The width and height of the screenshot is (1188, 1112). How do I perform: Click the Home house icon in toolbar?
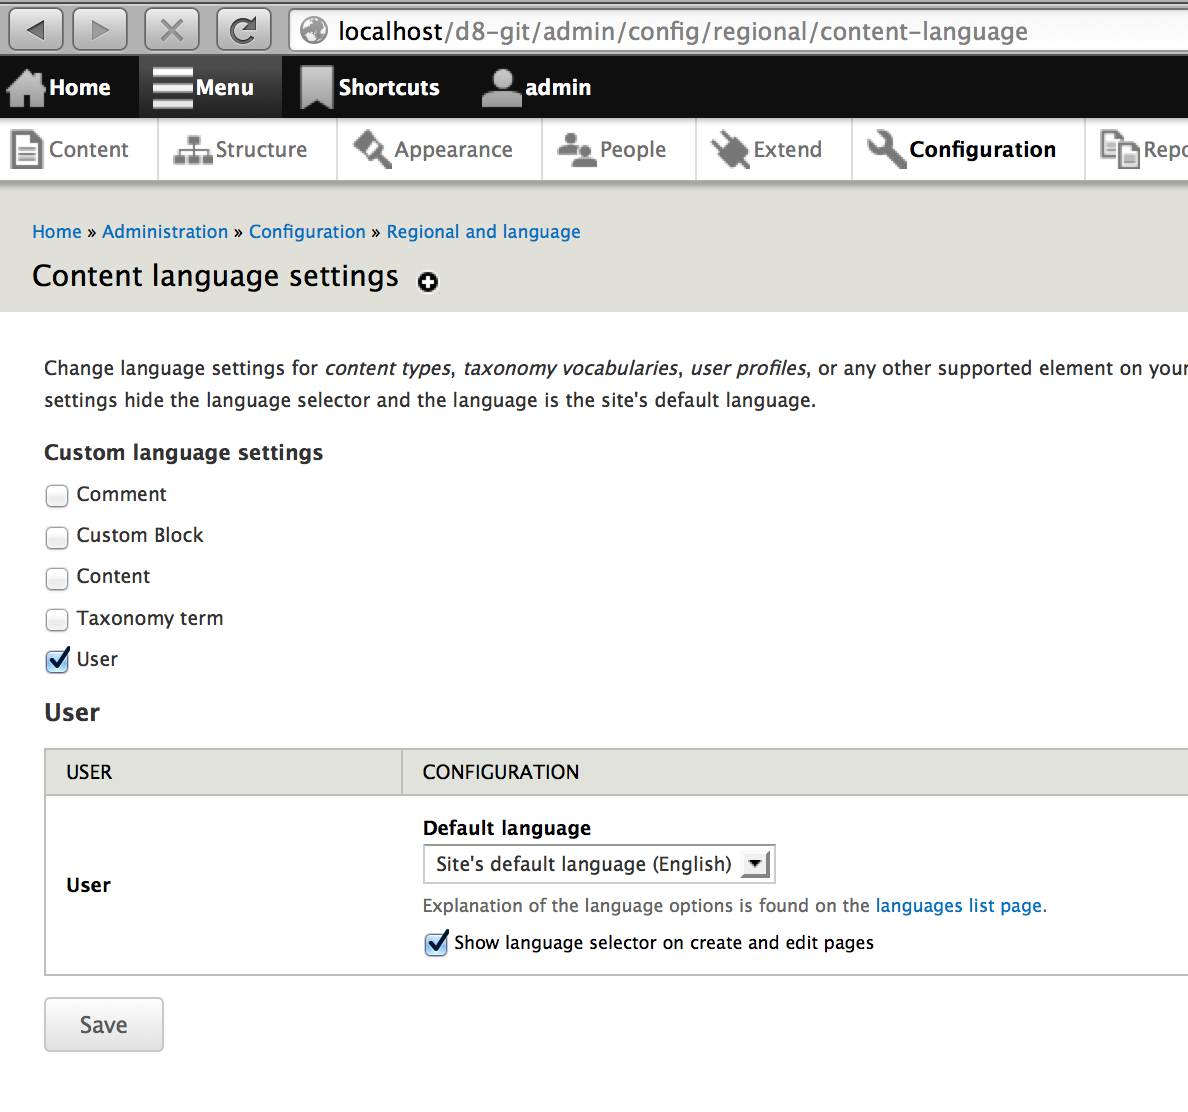(x=27, y=88)
